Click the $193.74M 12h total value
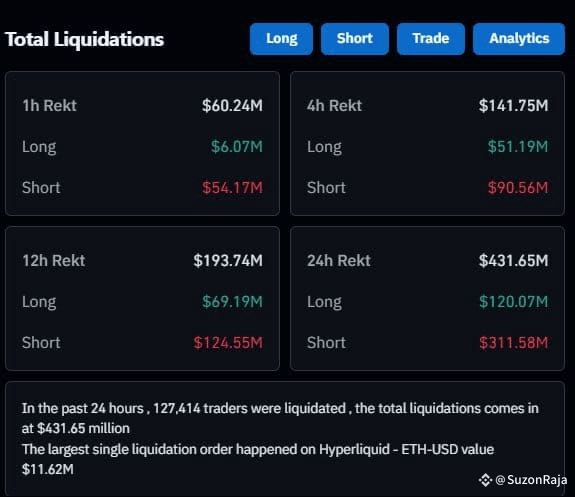The image size is (575, 497). (228, 261)
